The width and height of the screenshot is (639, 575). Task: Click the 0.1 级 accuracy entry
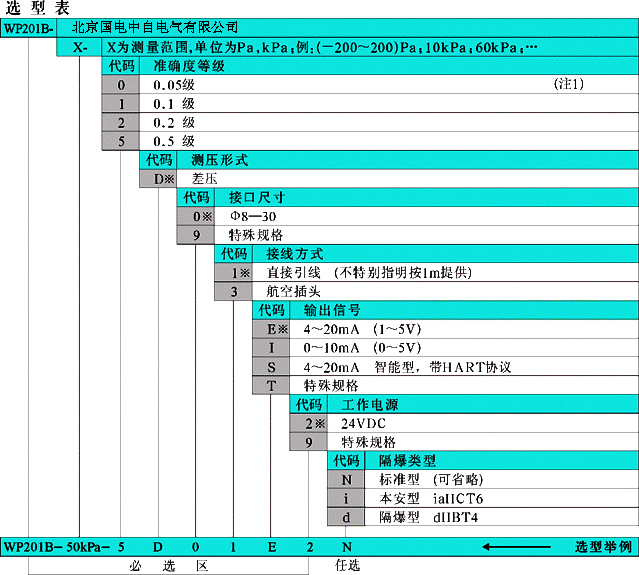pos(174,104)
